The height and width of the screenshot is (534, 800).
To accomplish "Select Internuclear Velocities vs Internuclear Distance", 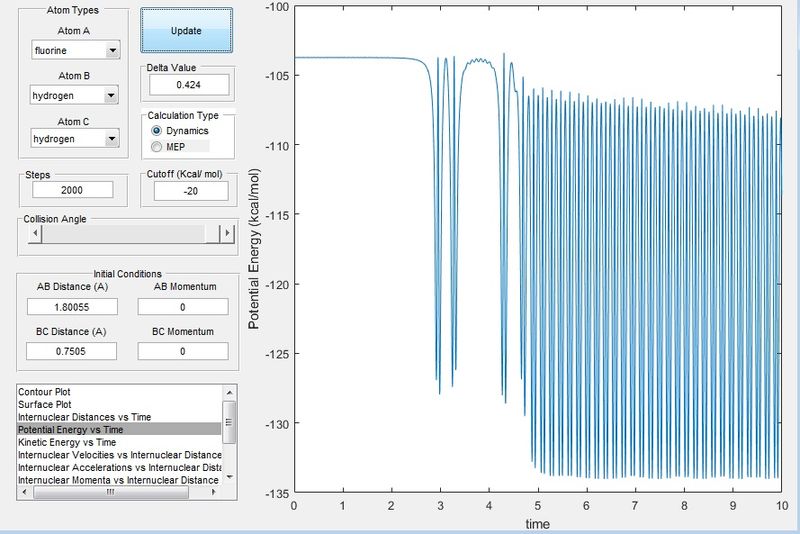I will tap(120, 455).
